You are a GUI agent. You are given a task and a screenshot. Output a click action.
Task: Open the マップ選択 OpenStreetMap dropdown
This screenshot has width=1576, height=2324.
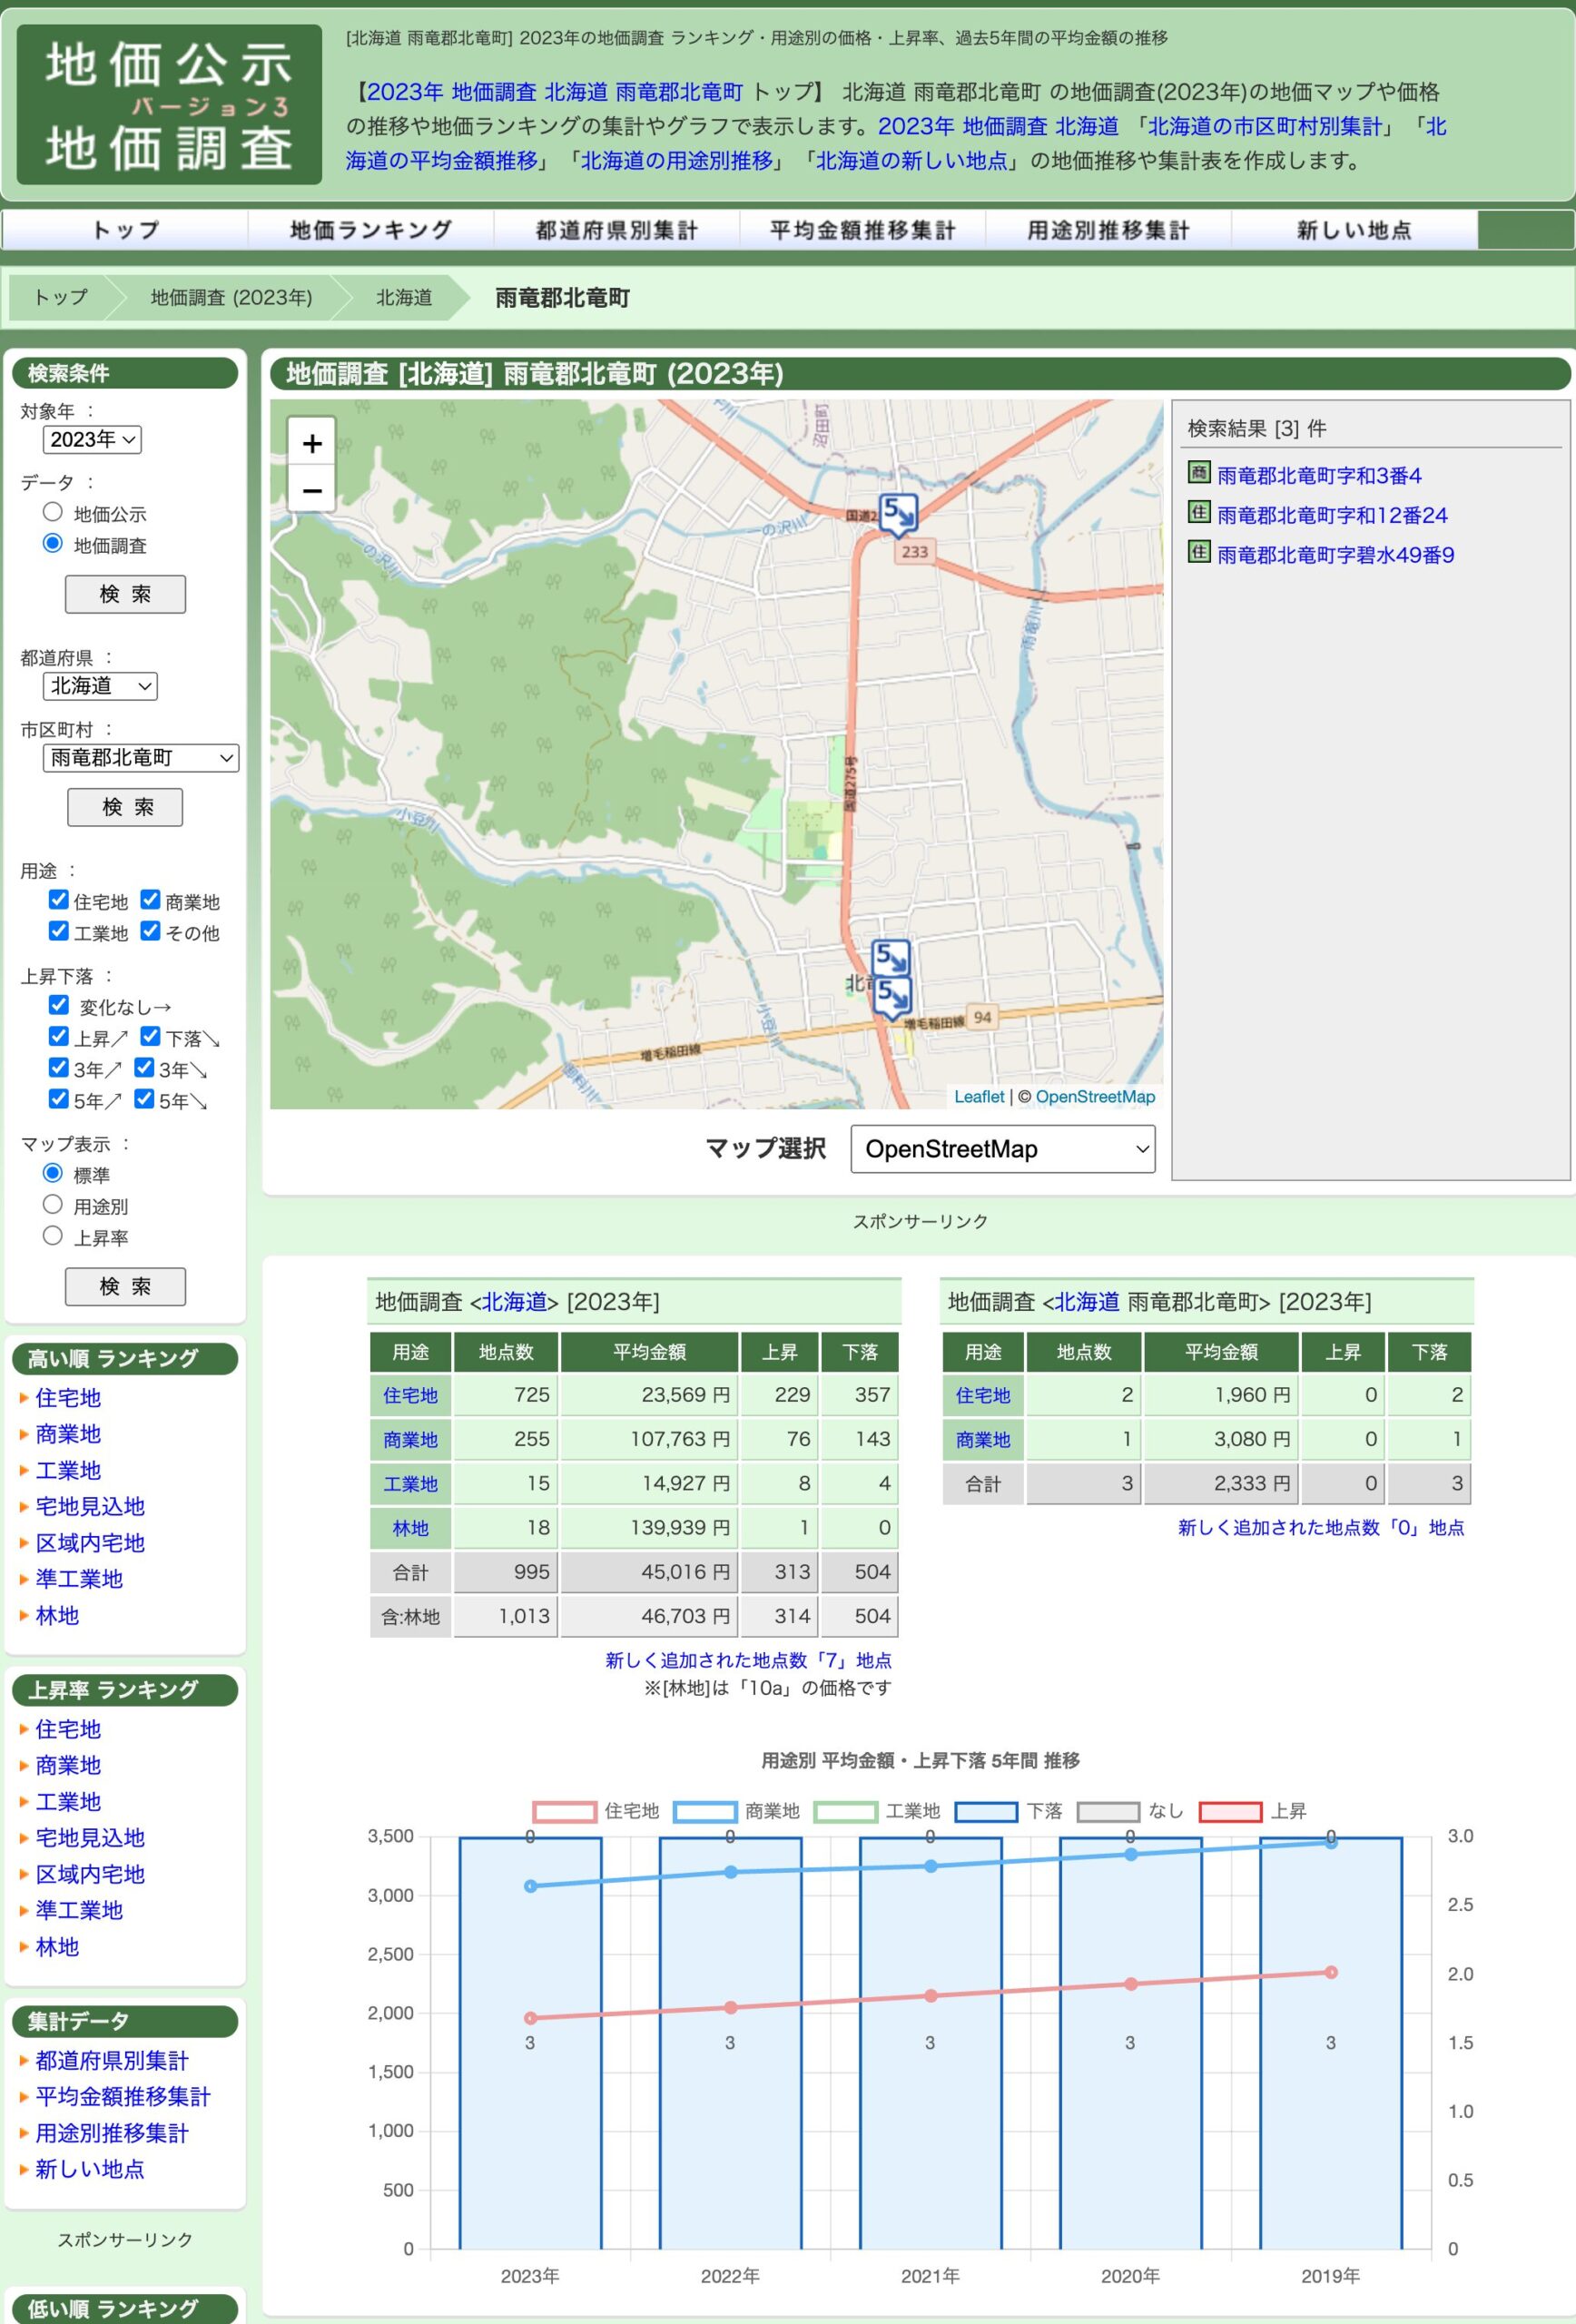pos(1003,1149)
